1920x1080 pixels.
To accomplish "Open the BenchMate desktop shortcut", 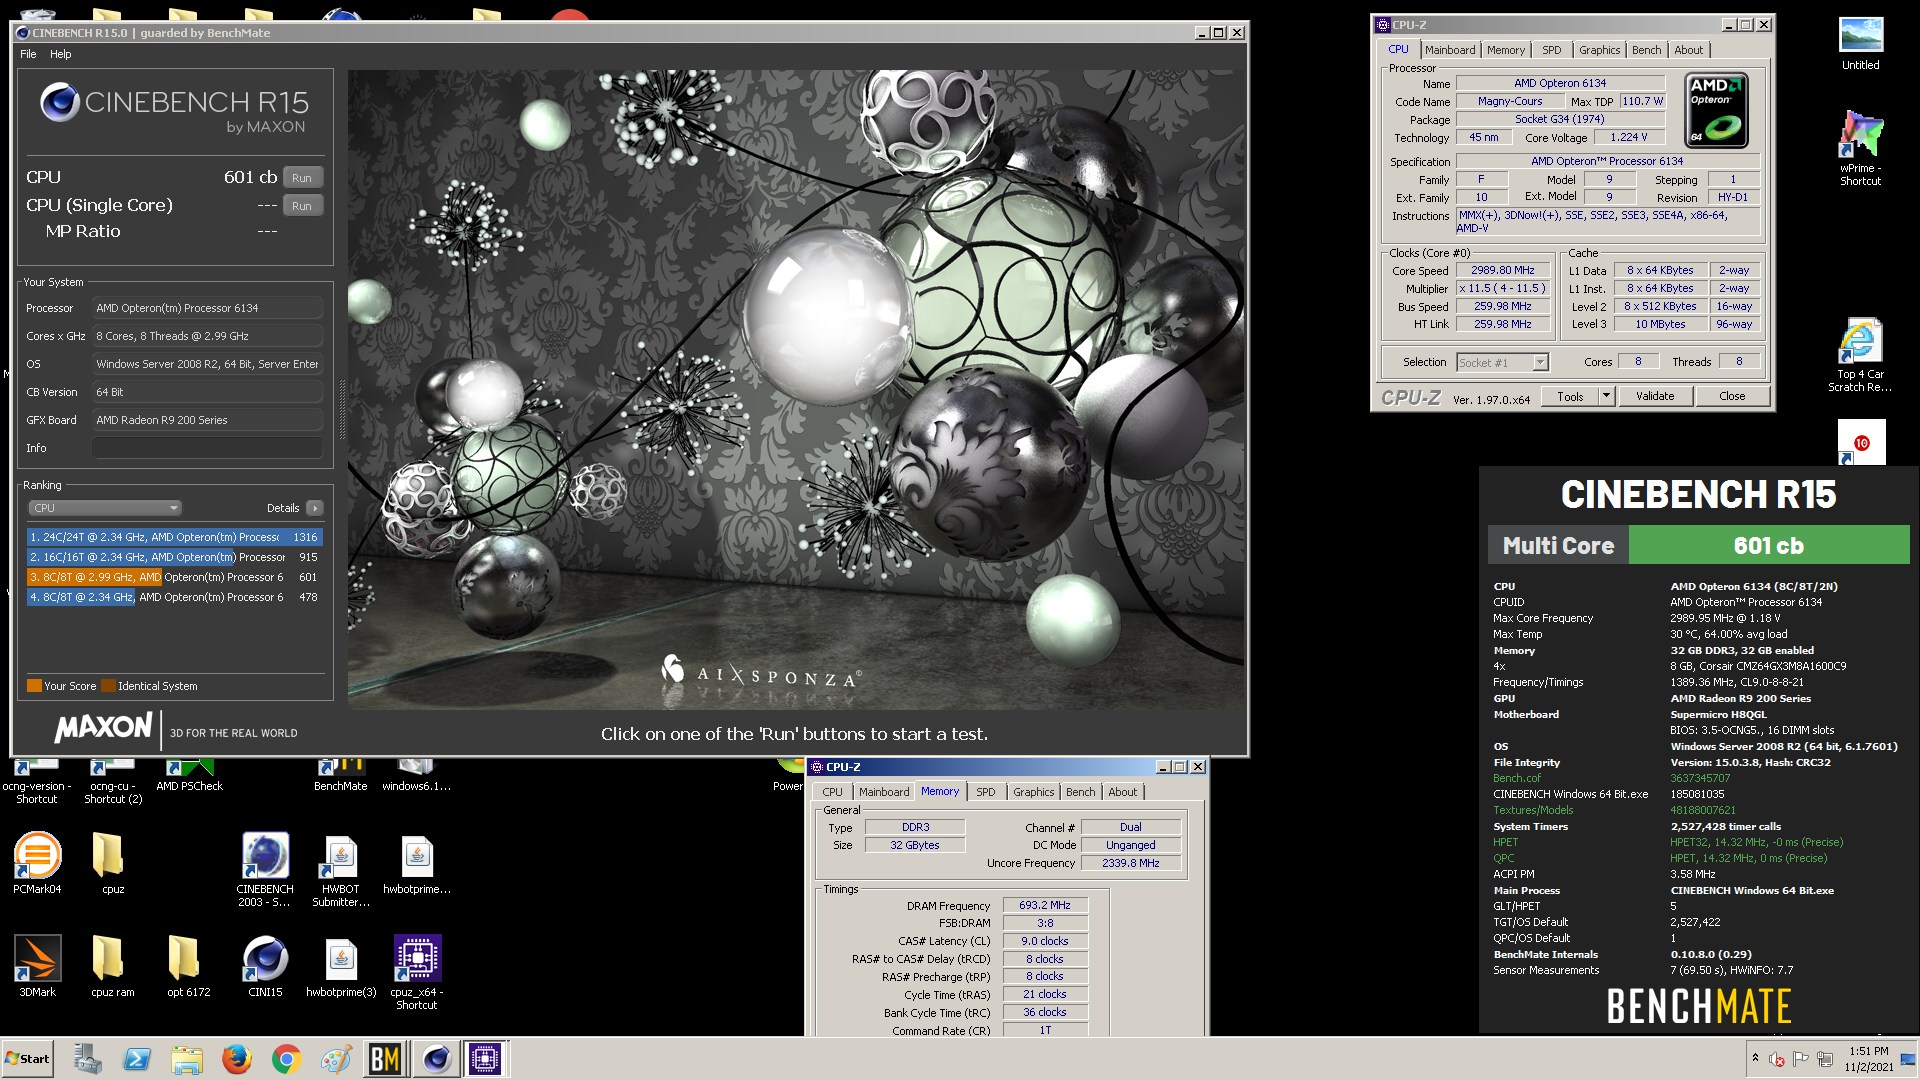I will 340,776.
